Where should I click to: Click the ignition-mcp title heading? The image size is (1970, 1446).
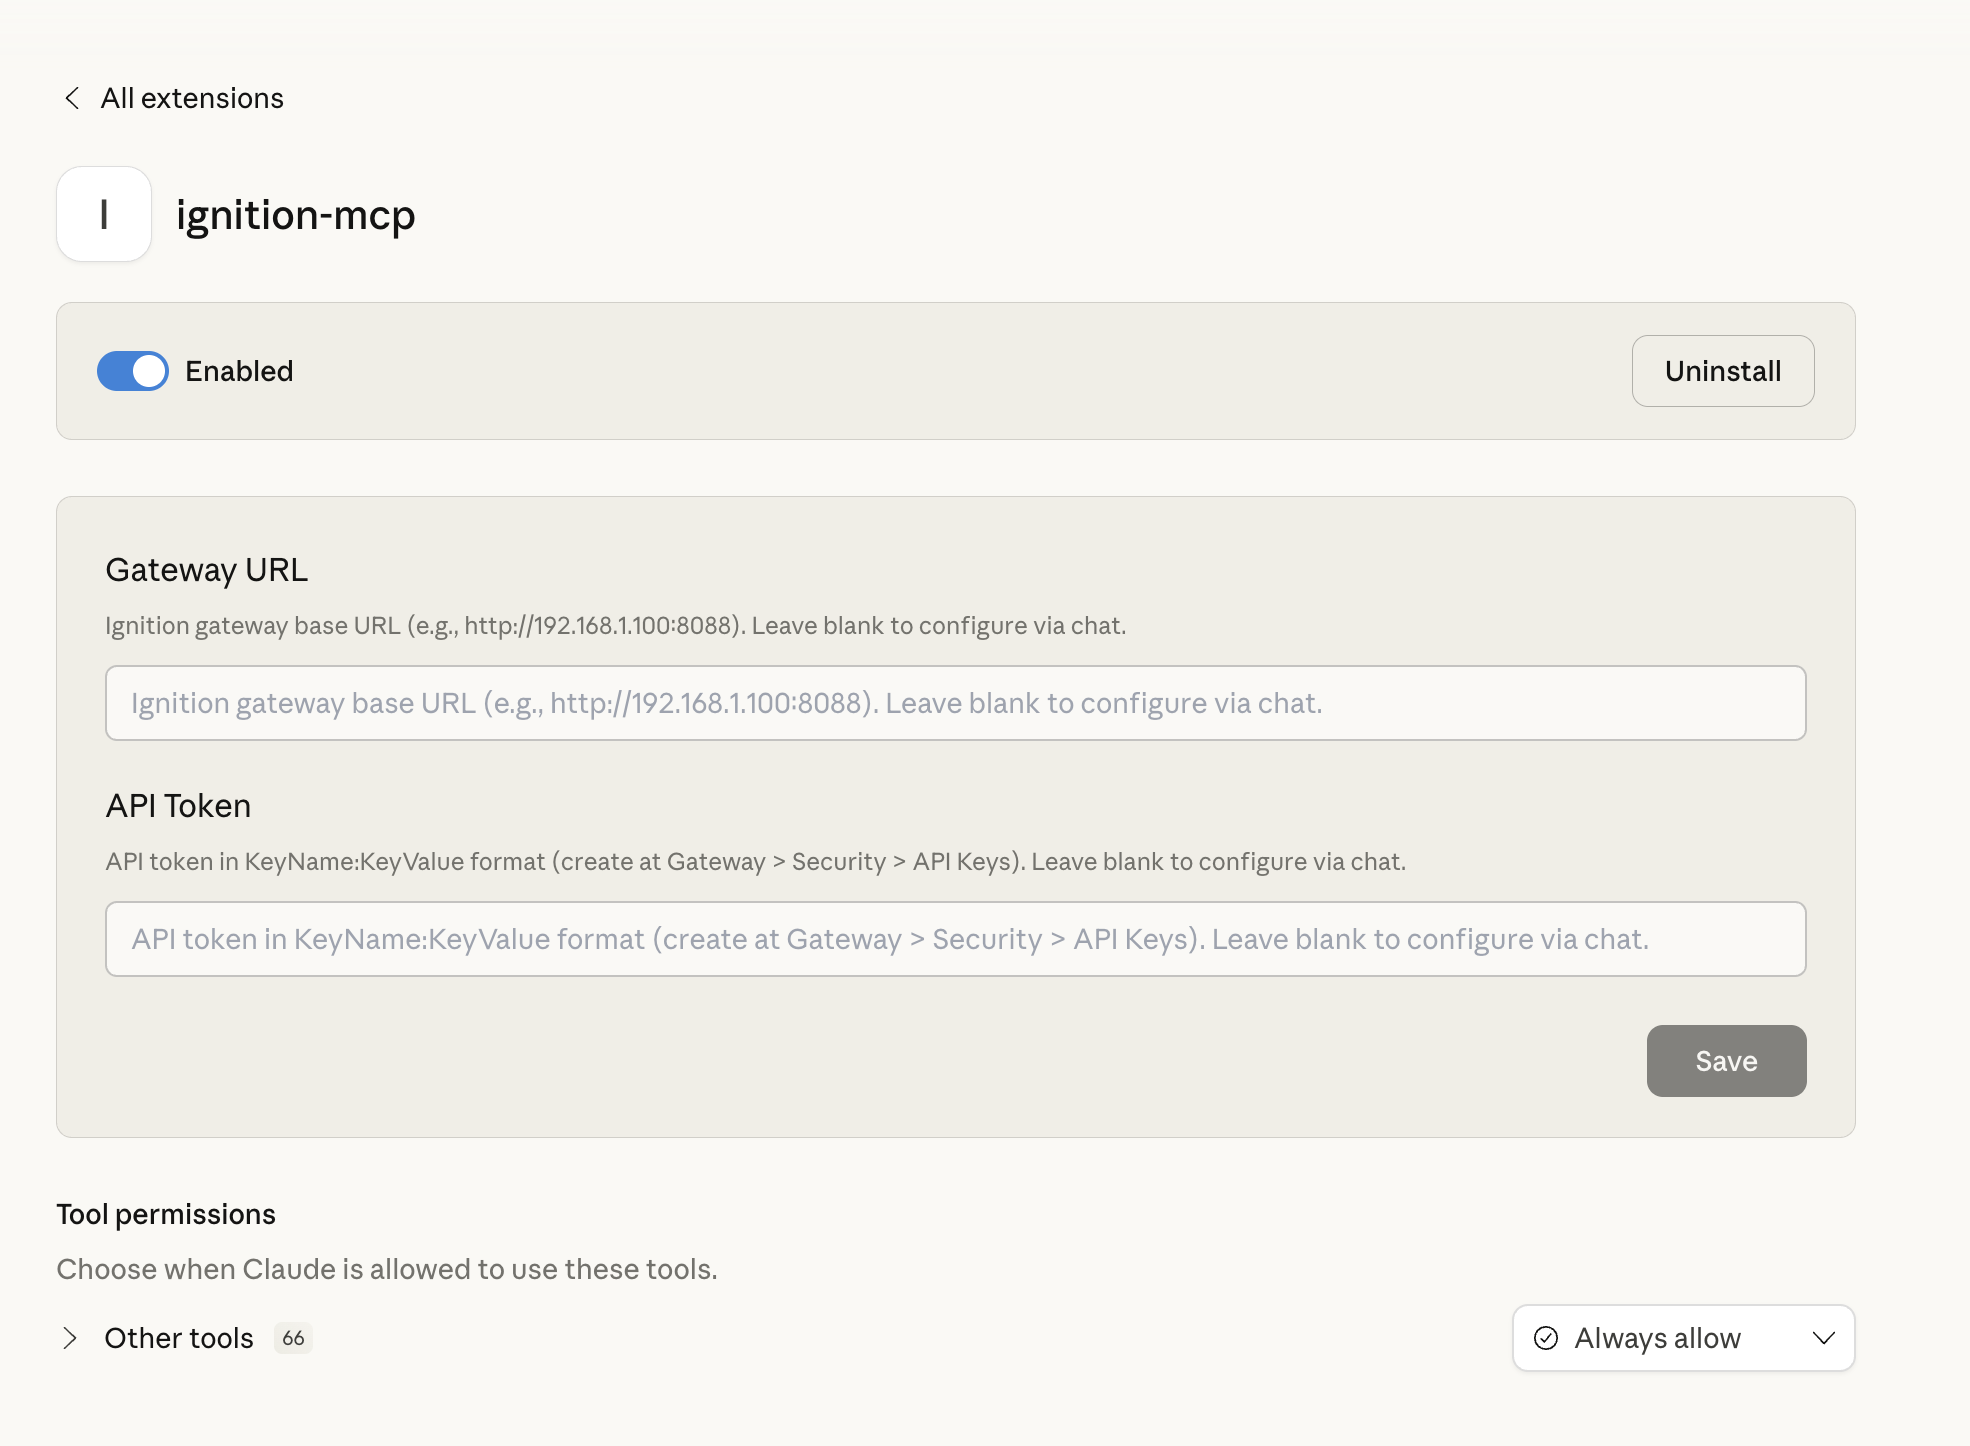295,214
